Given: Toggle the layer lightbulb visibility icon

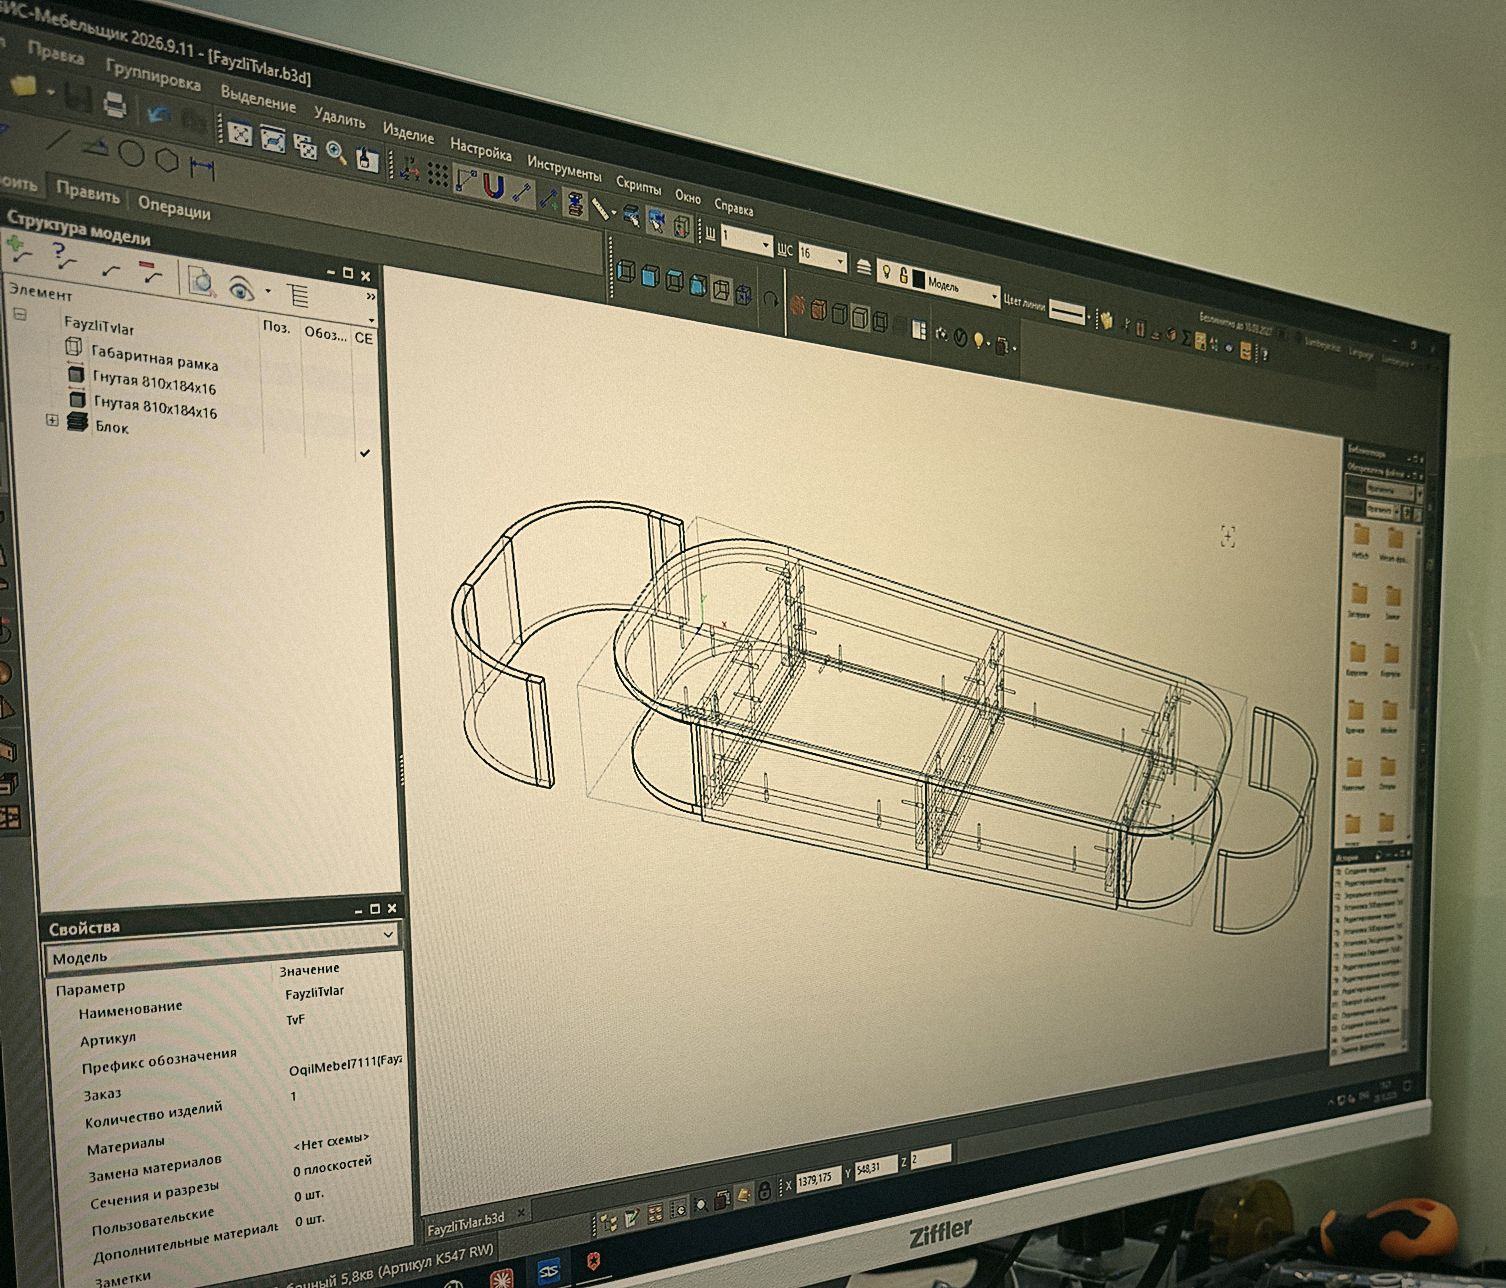Looking at the screenshot, I should [885, 273].
